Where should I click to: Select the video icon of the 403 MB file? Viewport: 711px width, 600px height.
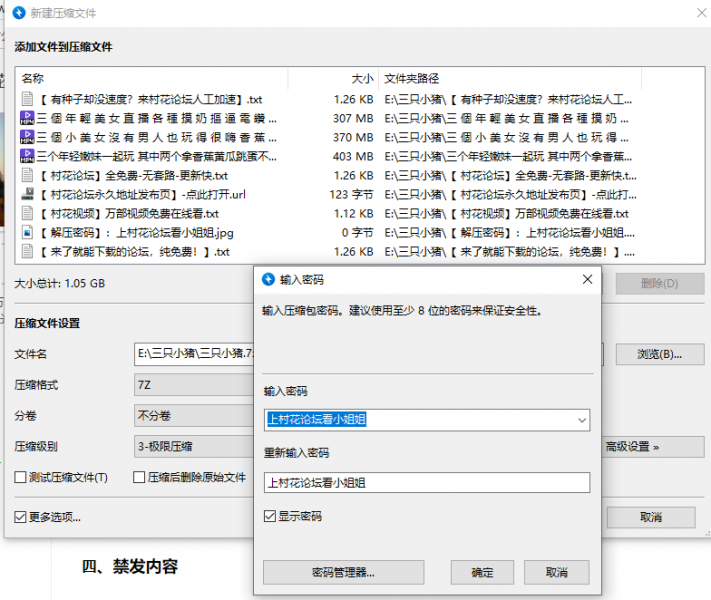pyautogui.click(x=28, y=156)
